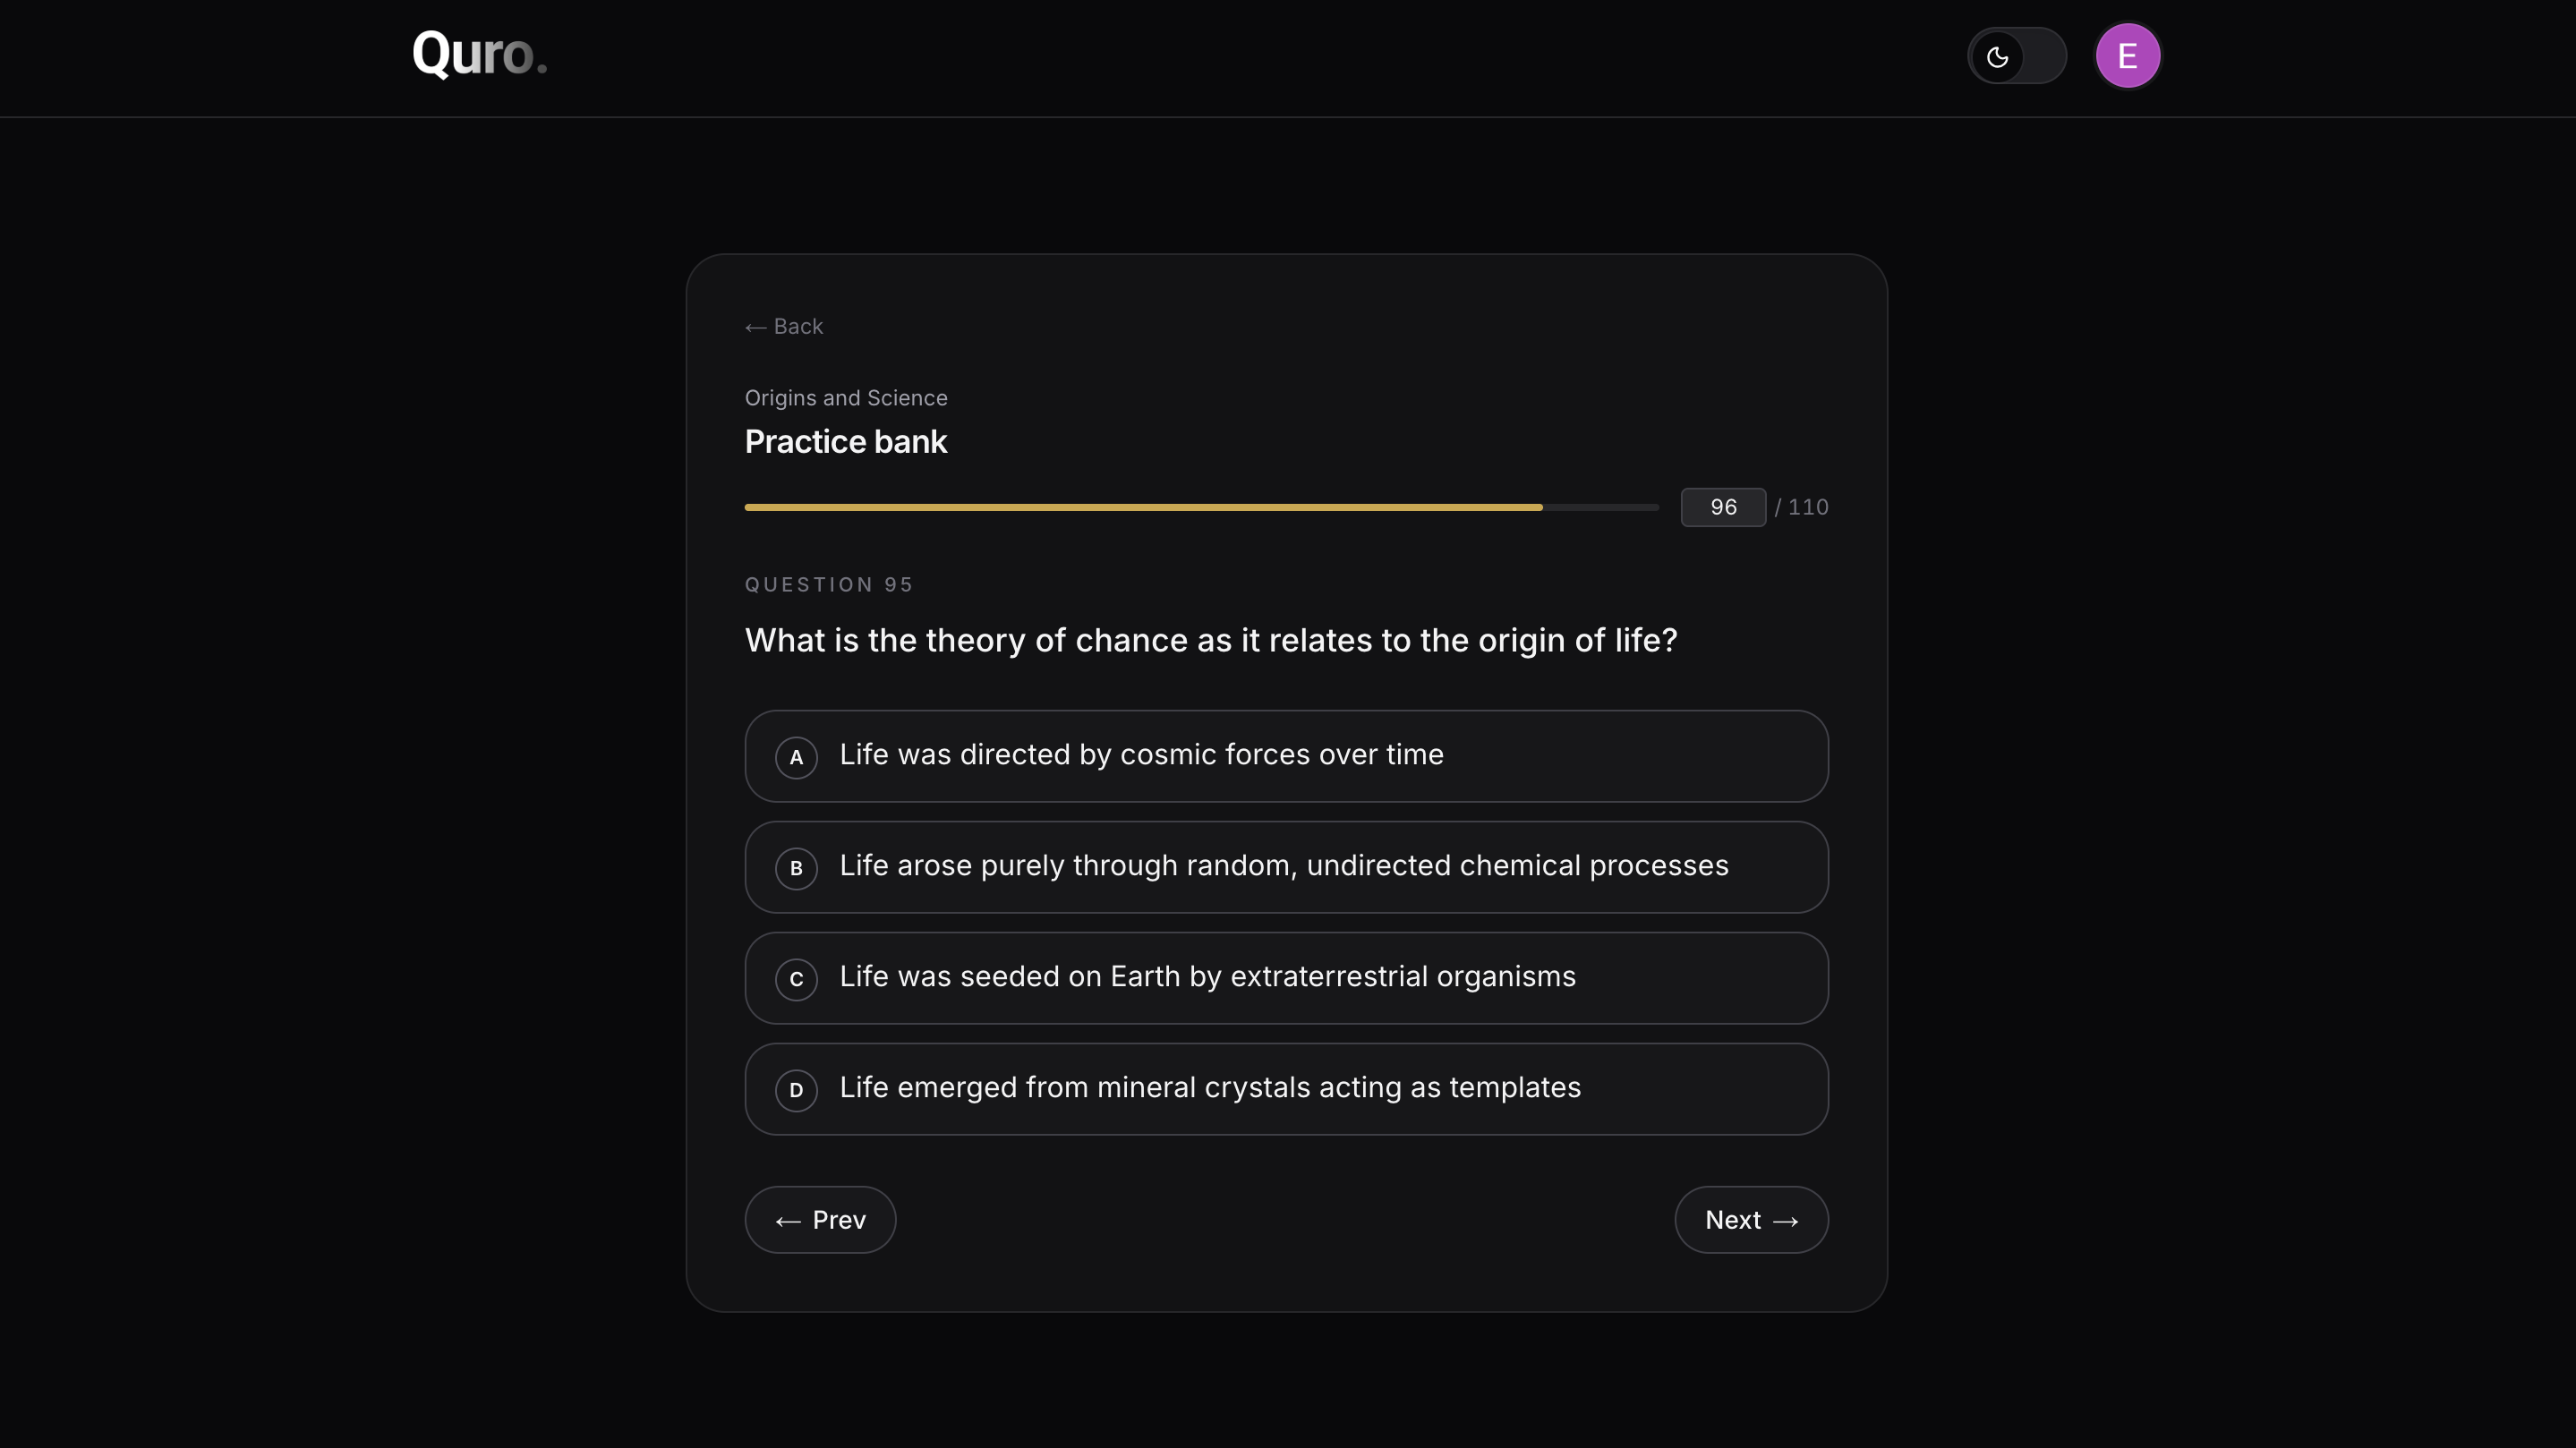Click the yellow progress bar
The image size is (2576, 1448).
point(1143,508)
